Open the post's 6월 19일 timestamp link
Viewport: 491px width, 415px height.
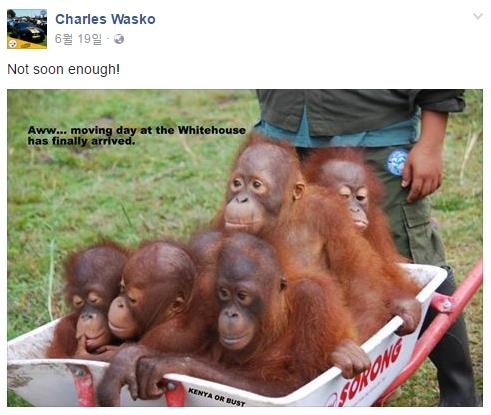(x=78, y=39)
